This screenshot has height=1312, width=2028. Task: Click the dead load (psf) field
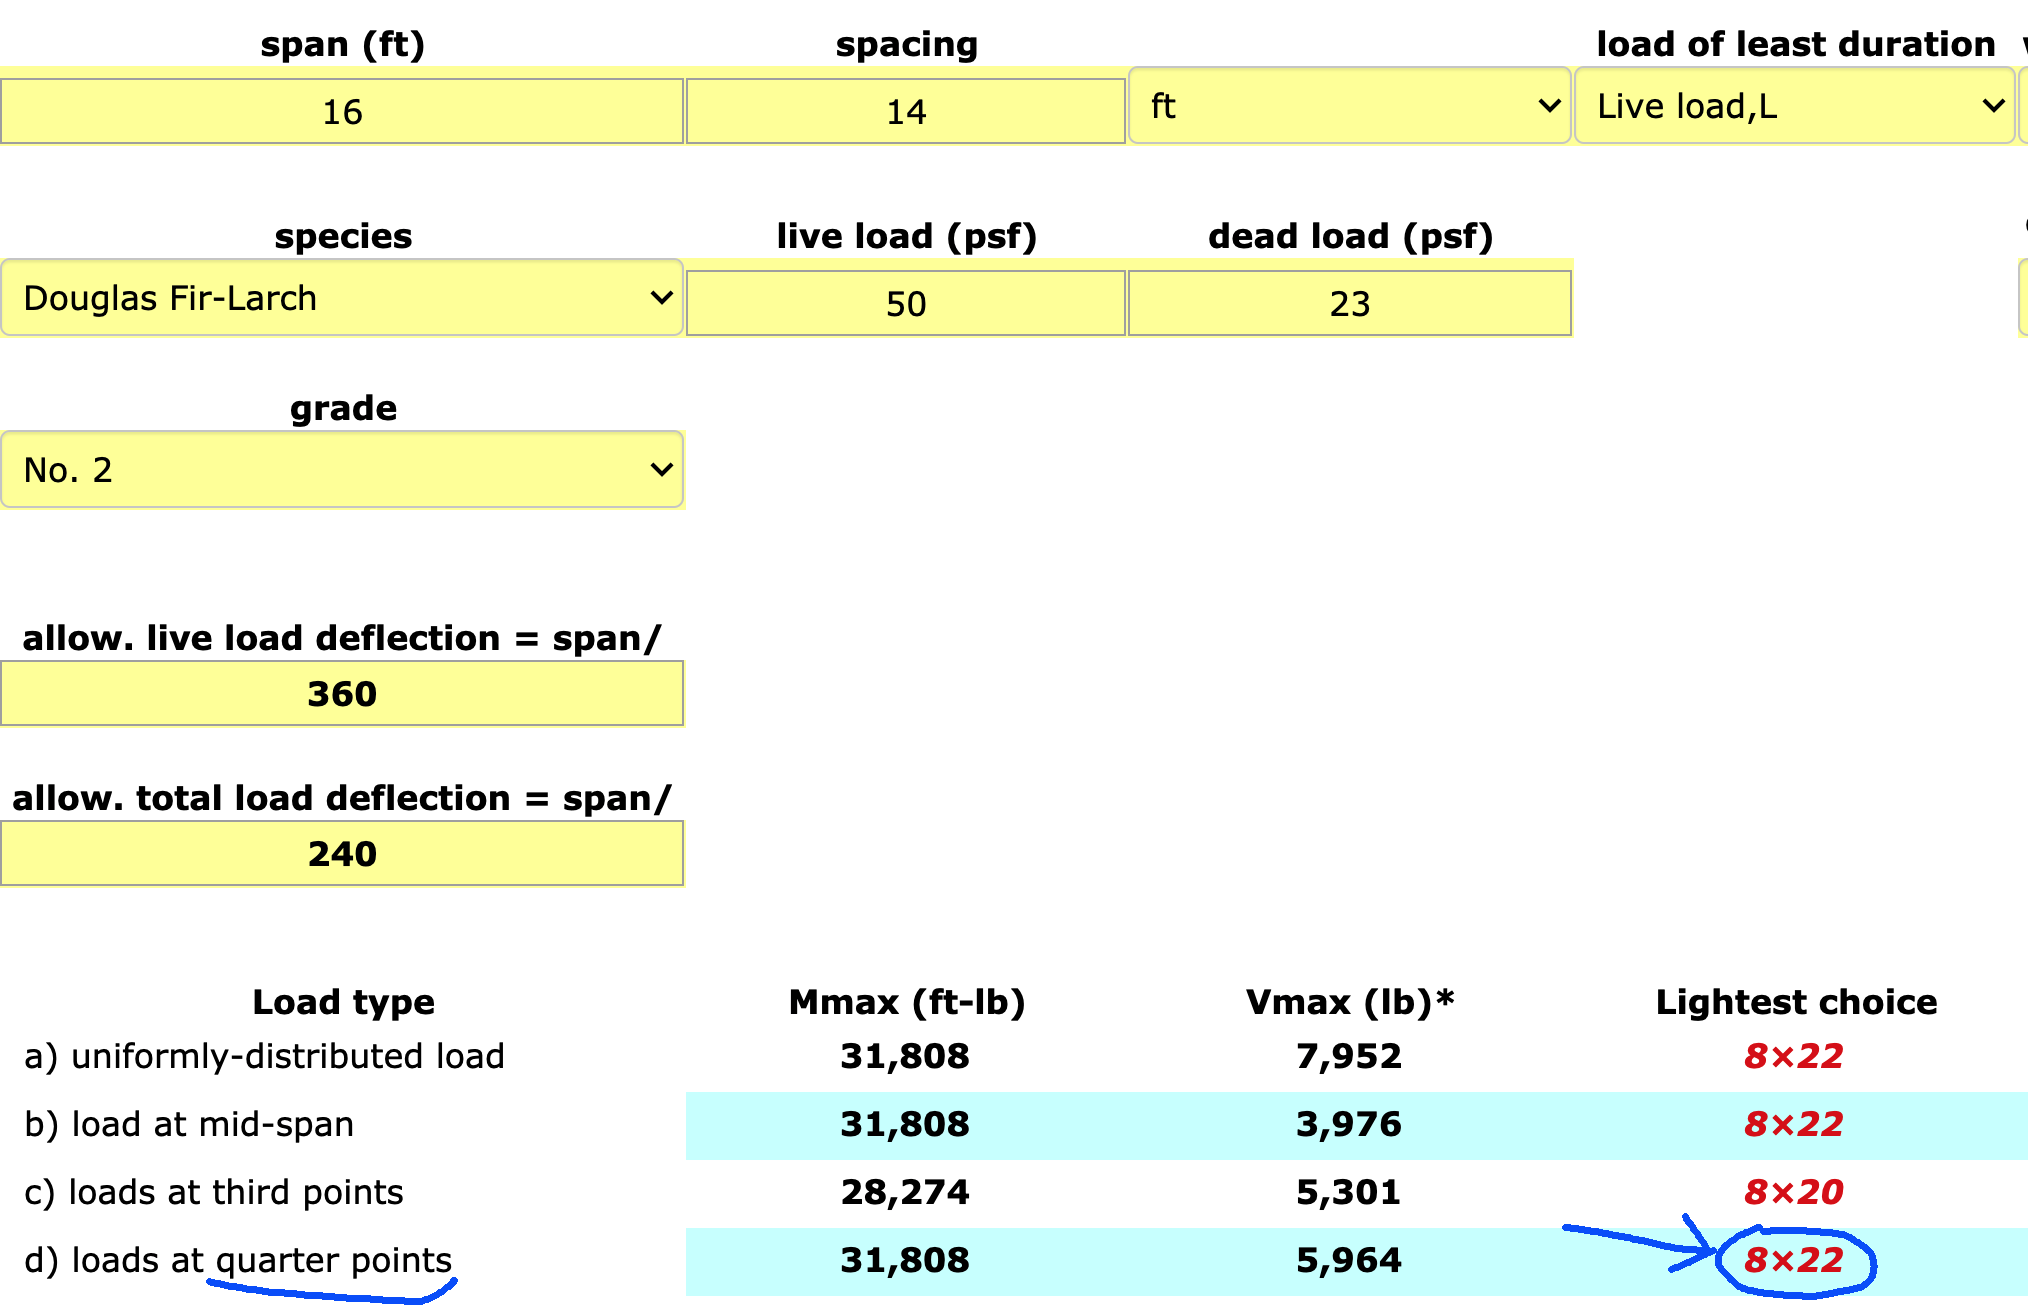(1348, 303)
